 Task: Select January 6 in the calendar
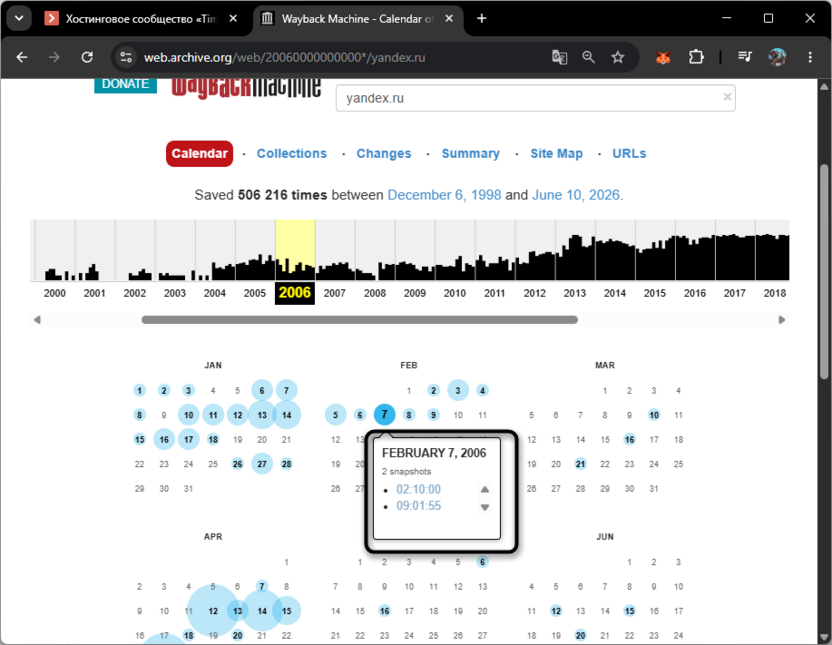pyautogui.click(x=262, y=390)
